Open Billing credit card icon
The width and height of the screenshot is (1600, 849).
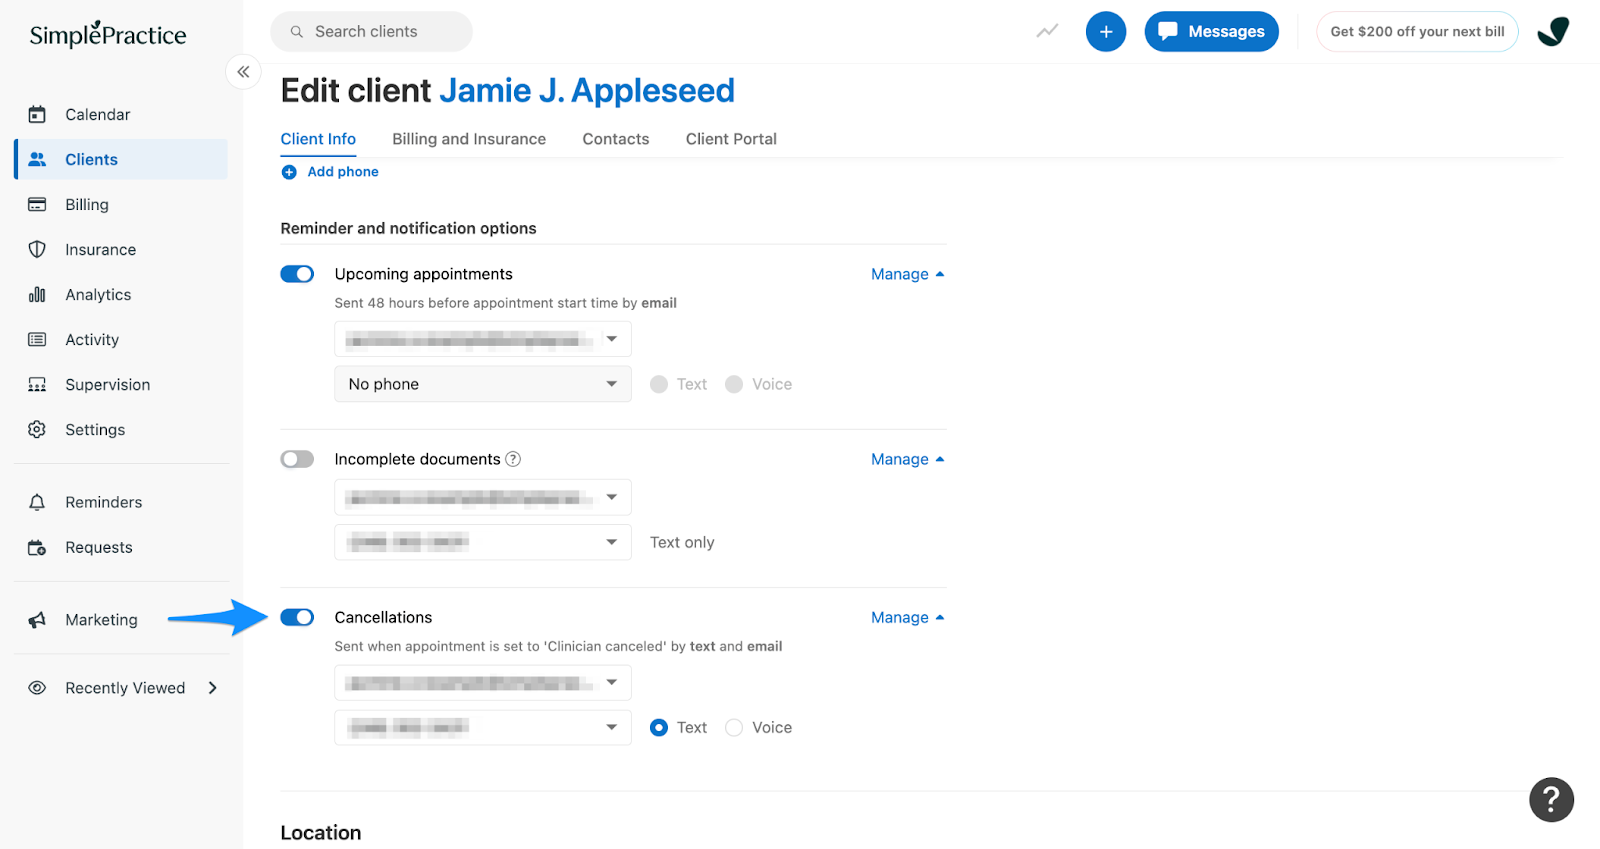click(37, 204)
